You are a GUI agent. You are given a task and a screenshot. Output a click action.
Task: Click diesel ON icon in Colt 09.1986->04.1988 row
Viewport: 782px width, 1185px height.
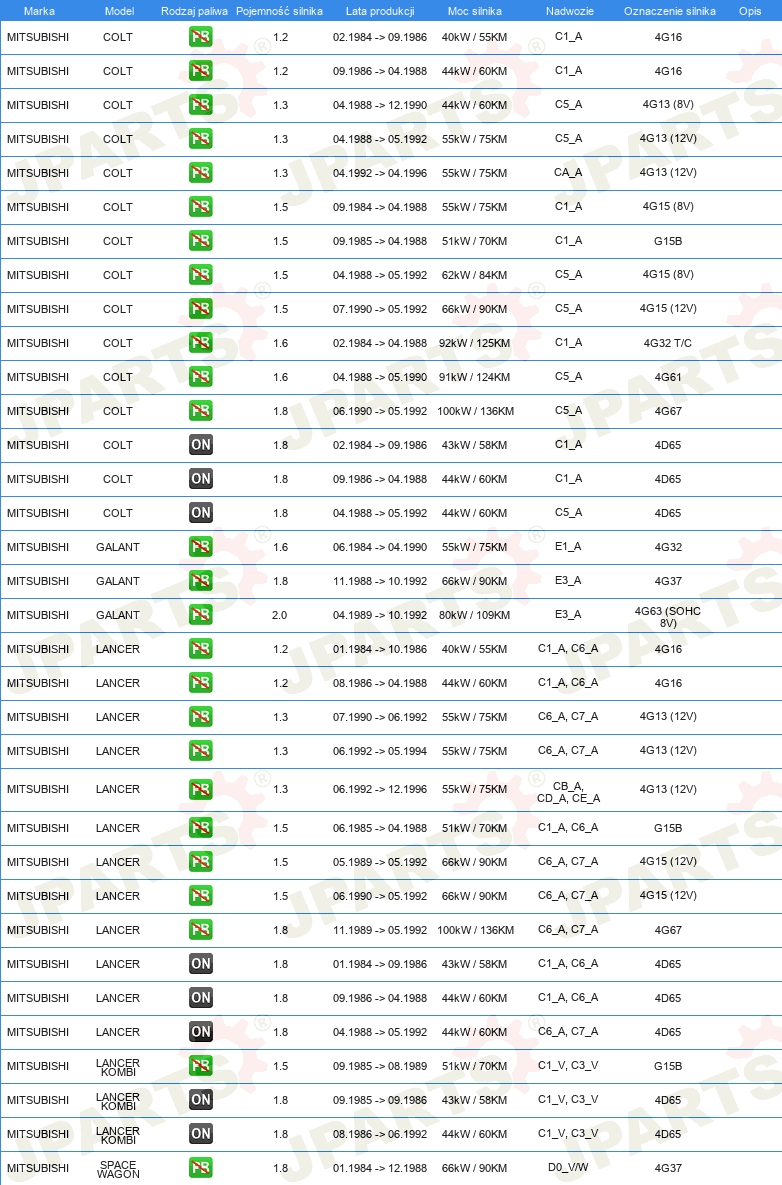tap(200, 479)
